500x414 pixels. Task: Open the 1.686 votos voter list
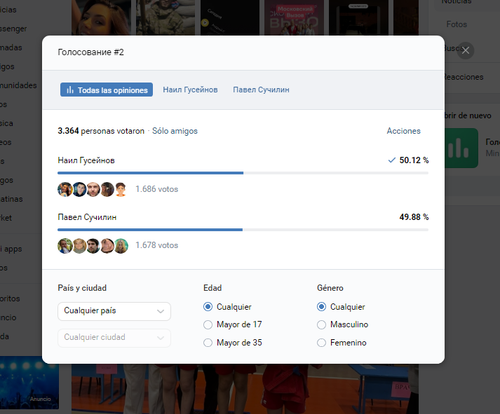tap(157, 189)
